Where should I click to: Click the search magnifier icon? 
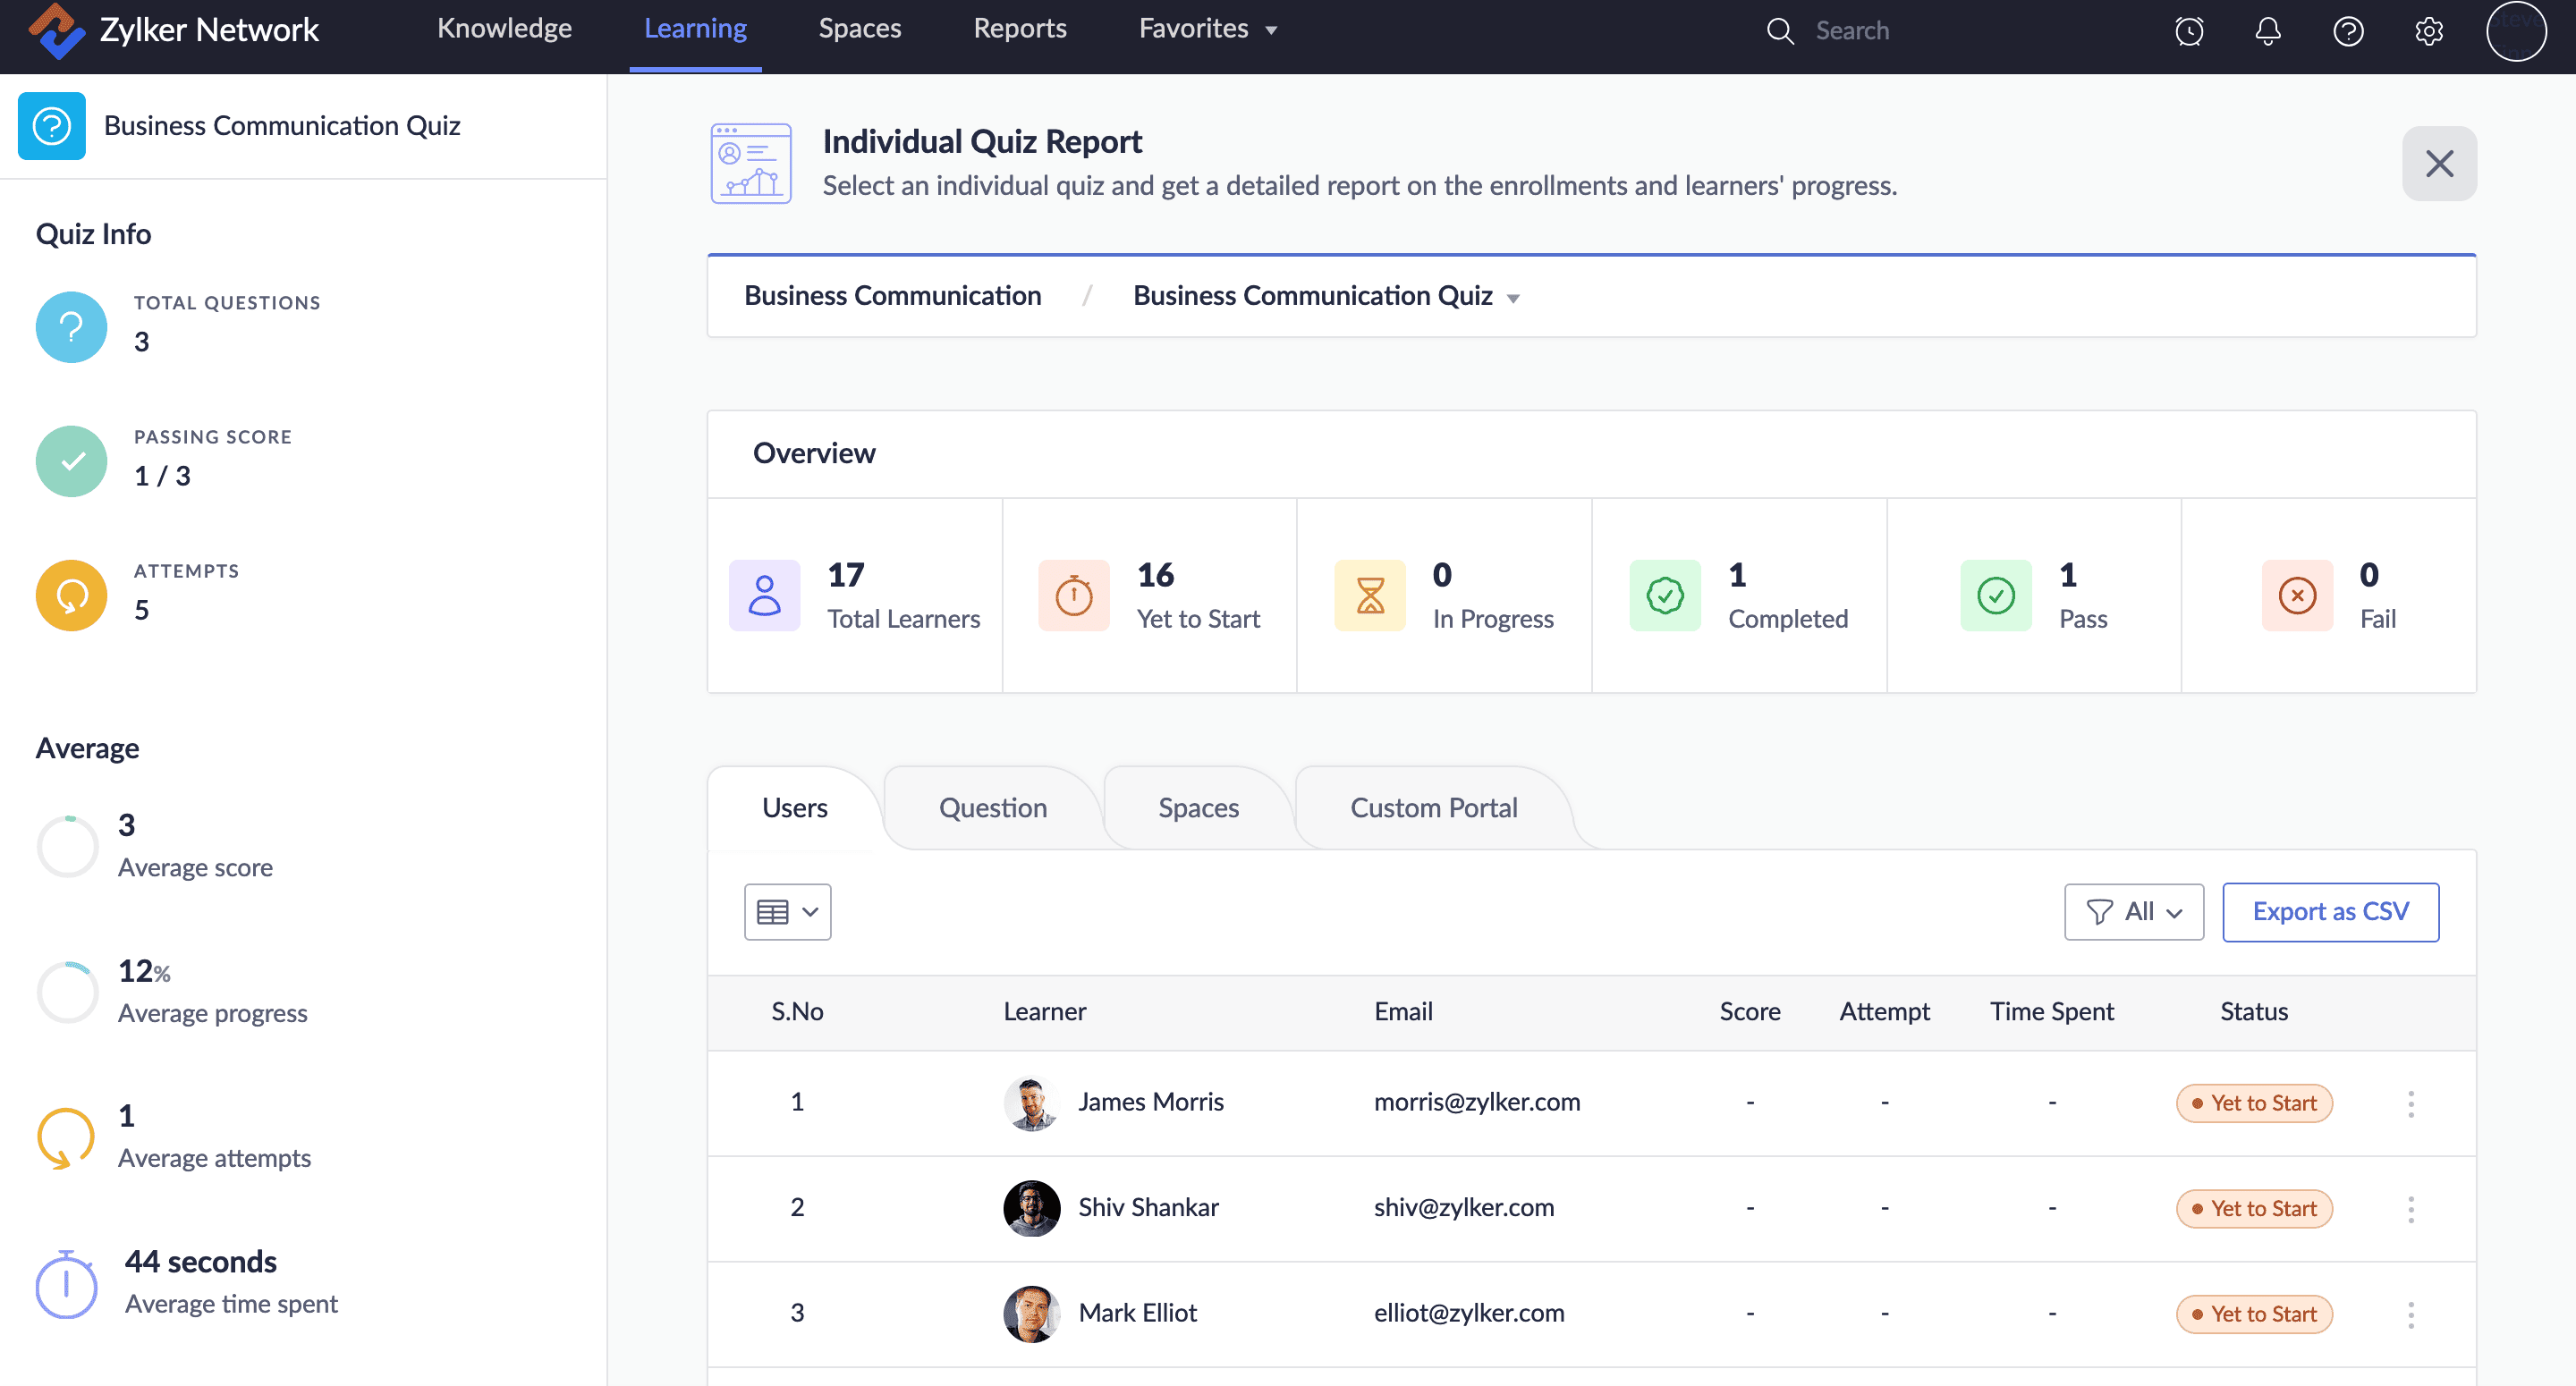click(x=1779, y=31)
